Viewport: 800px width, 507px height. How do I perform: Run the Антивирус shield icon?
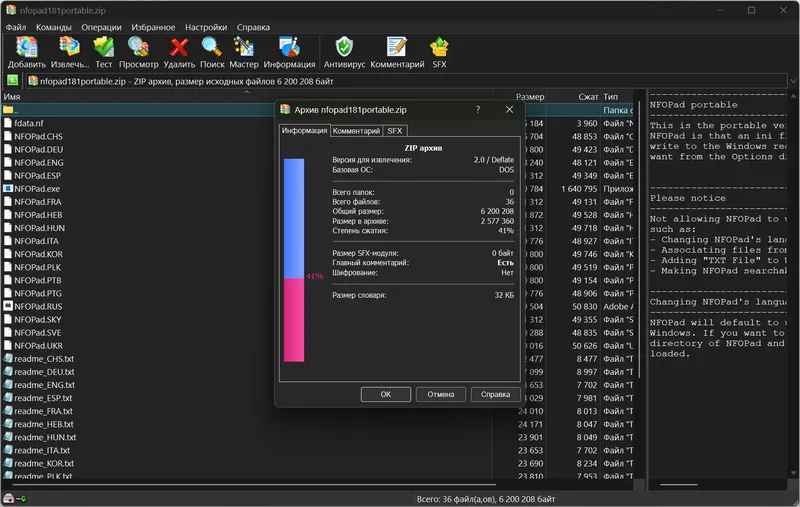[x=344, y=47]
